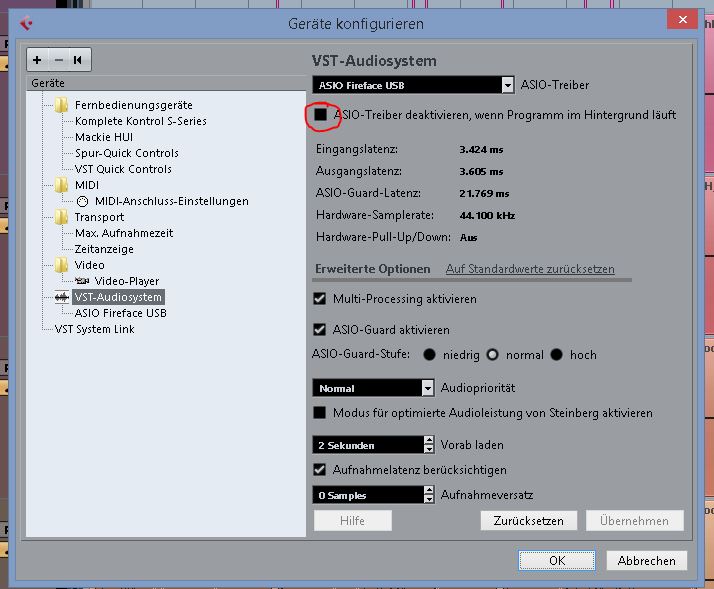Click the Cubase logo in title bar
This screenshot has height=589, width=714.
click(x=26, y=23)
